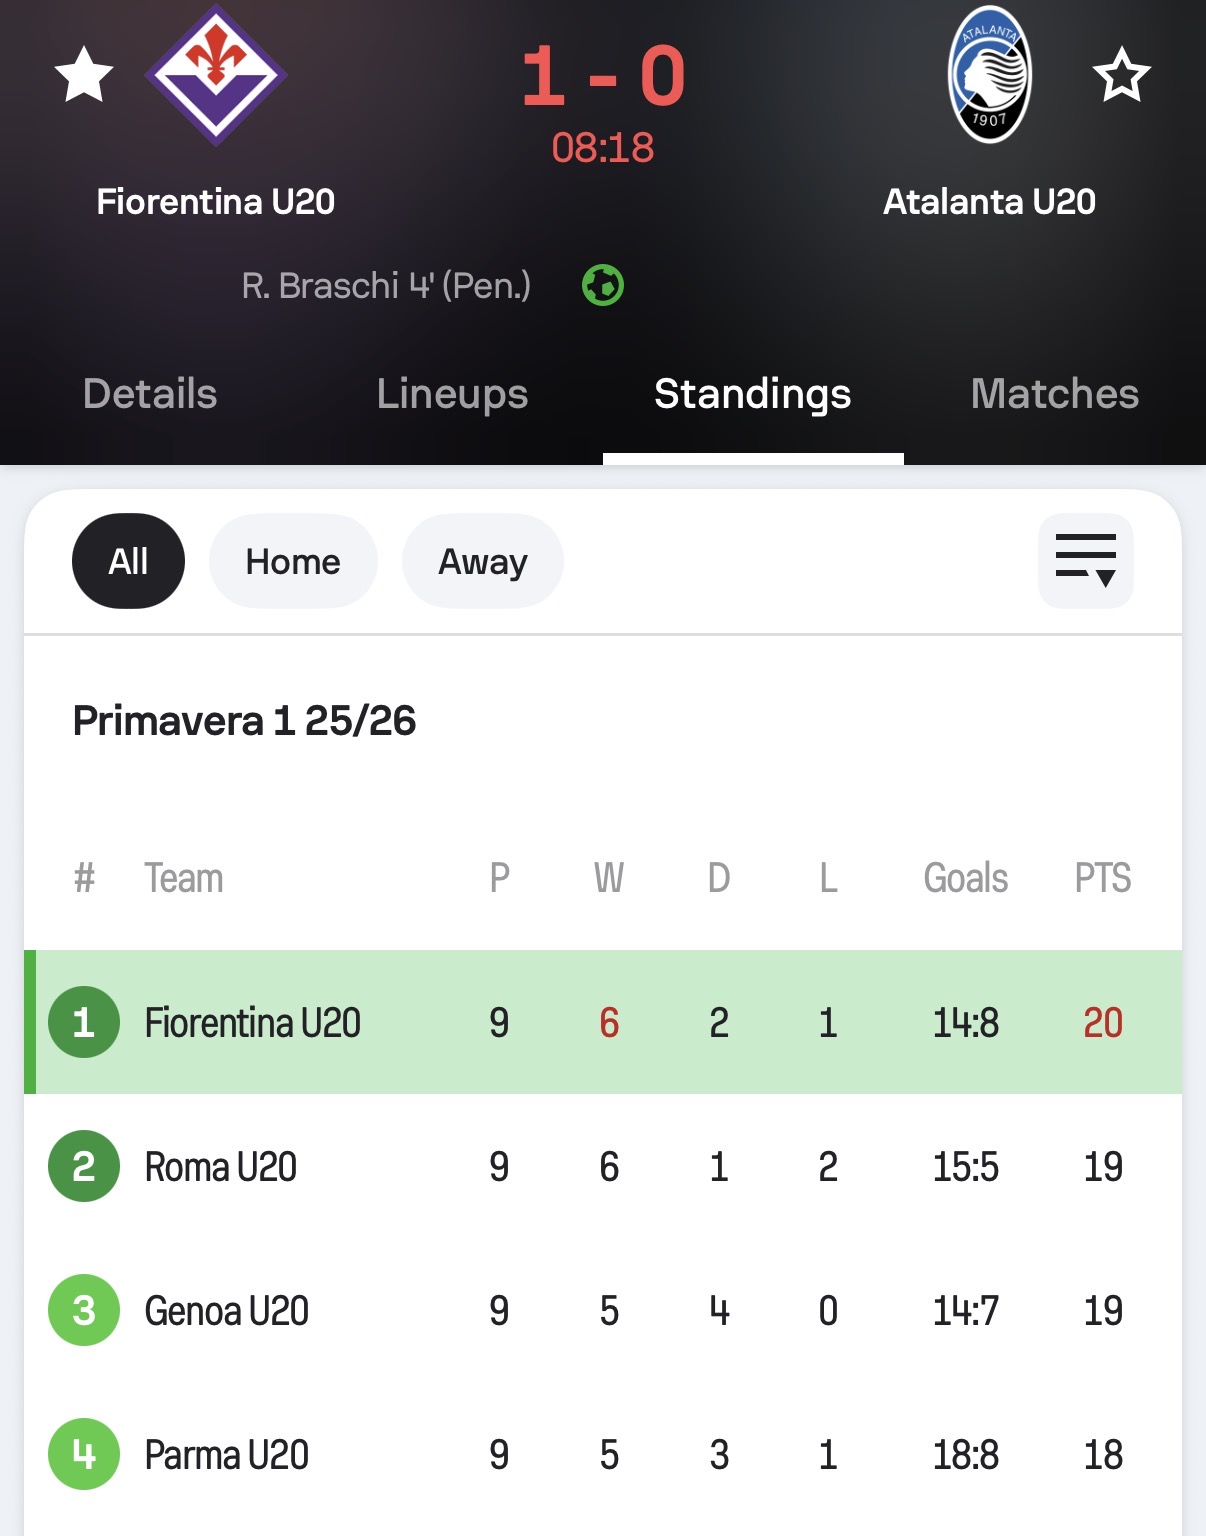Open Roma U20 team in standings

pos(221,1167)
